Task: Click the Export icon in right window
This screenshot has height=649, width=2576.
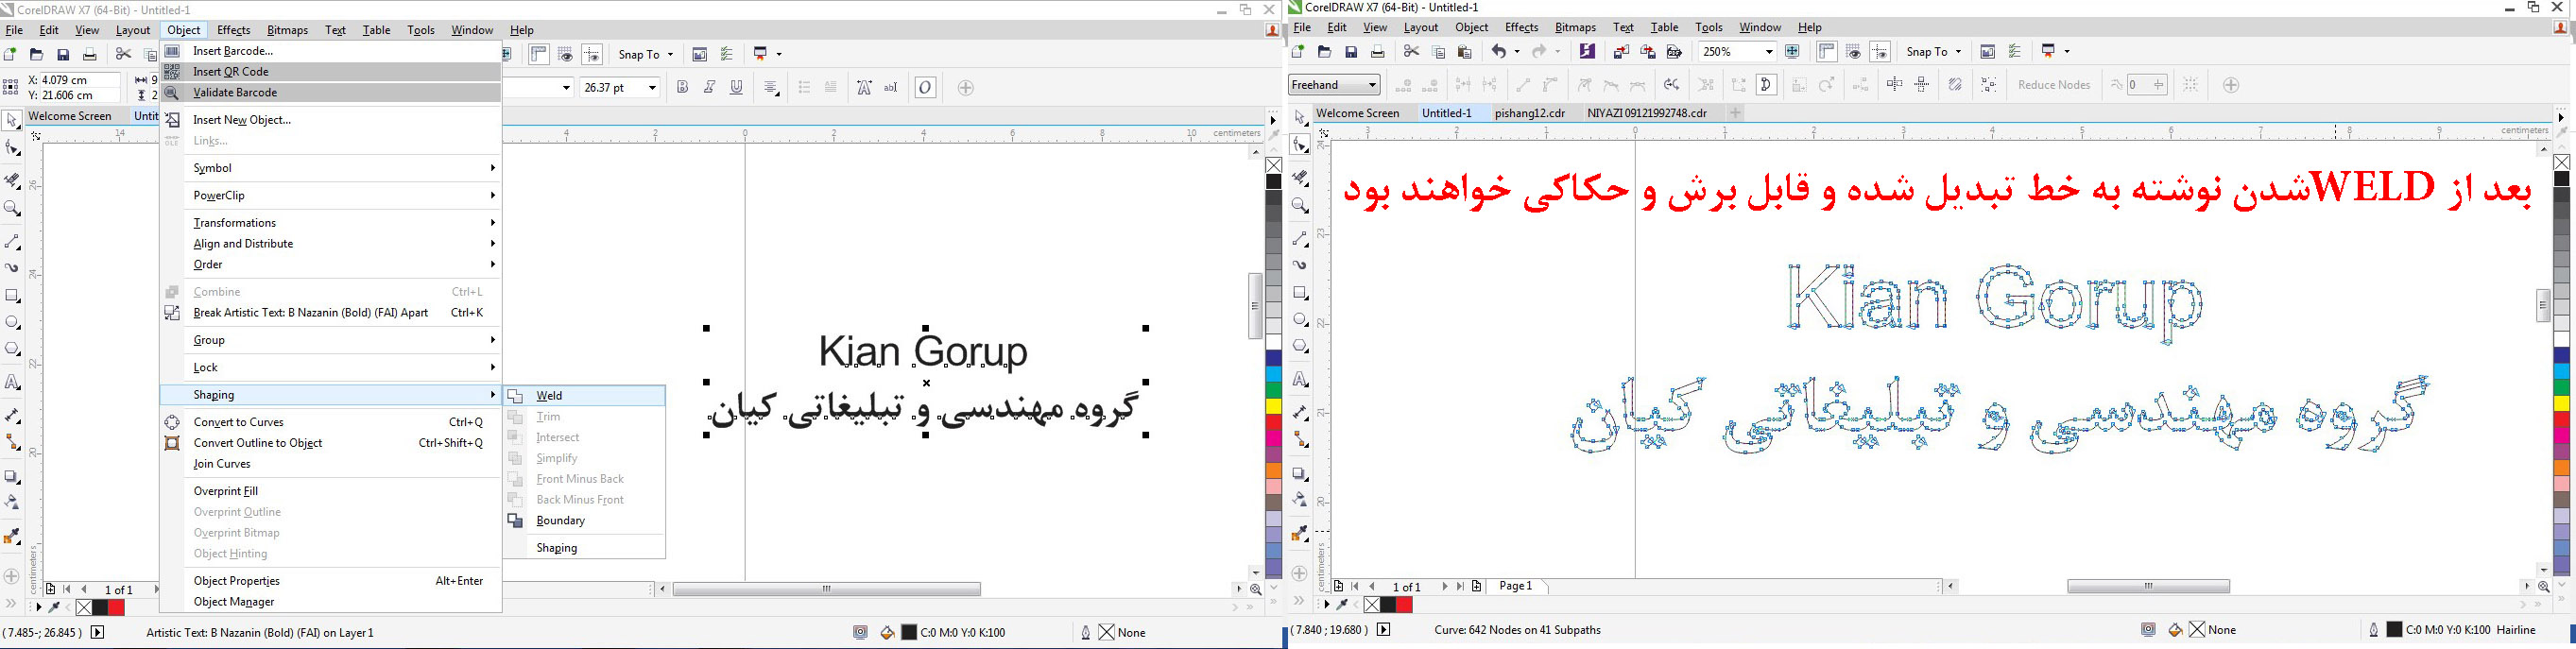Action: click(x=1648, y=52)
